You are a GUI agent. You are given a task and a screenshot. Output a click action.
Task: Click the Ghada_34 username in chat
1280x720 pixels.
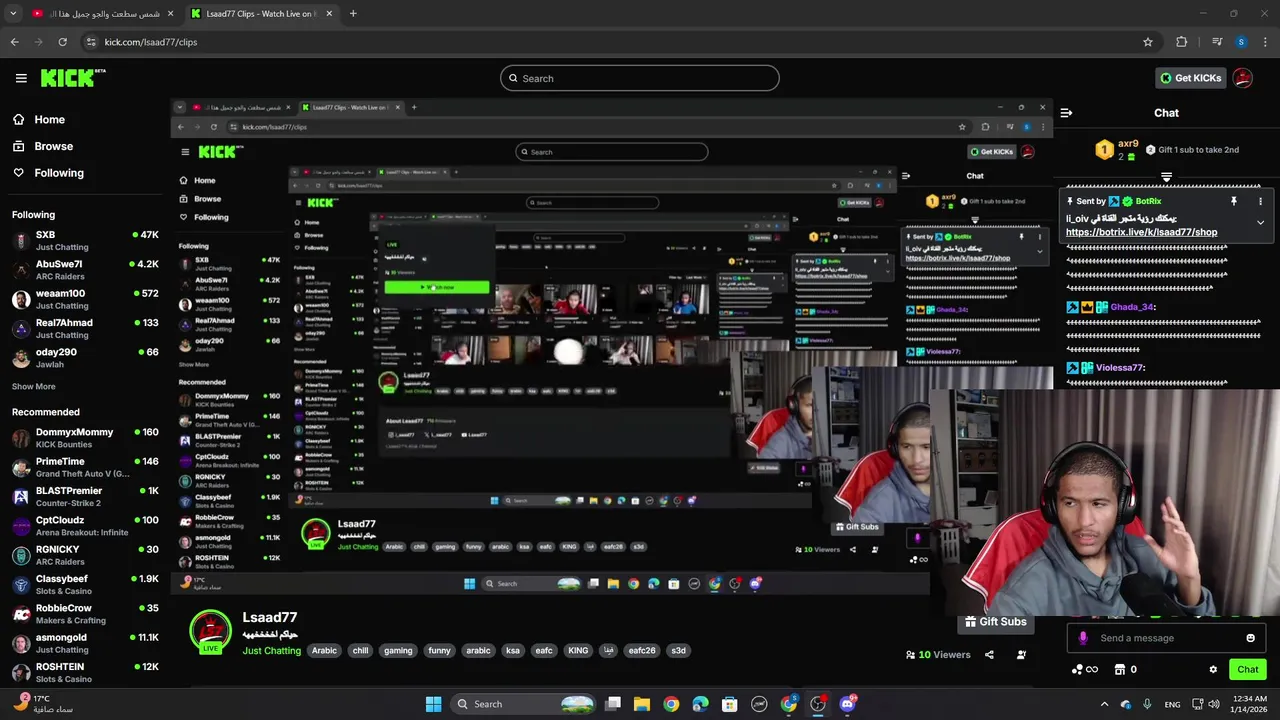[1132, 307]
